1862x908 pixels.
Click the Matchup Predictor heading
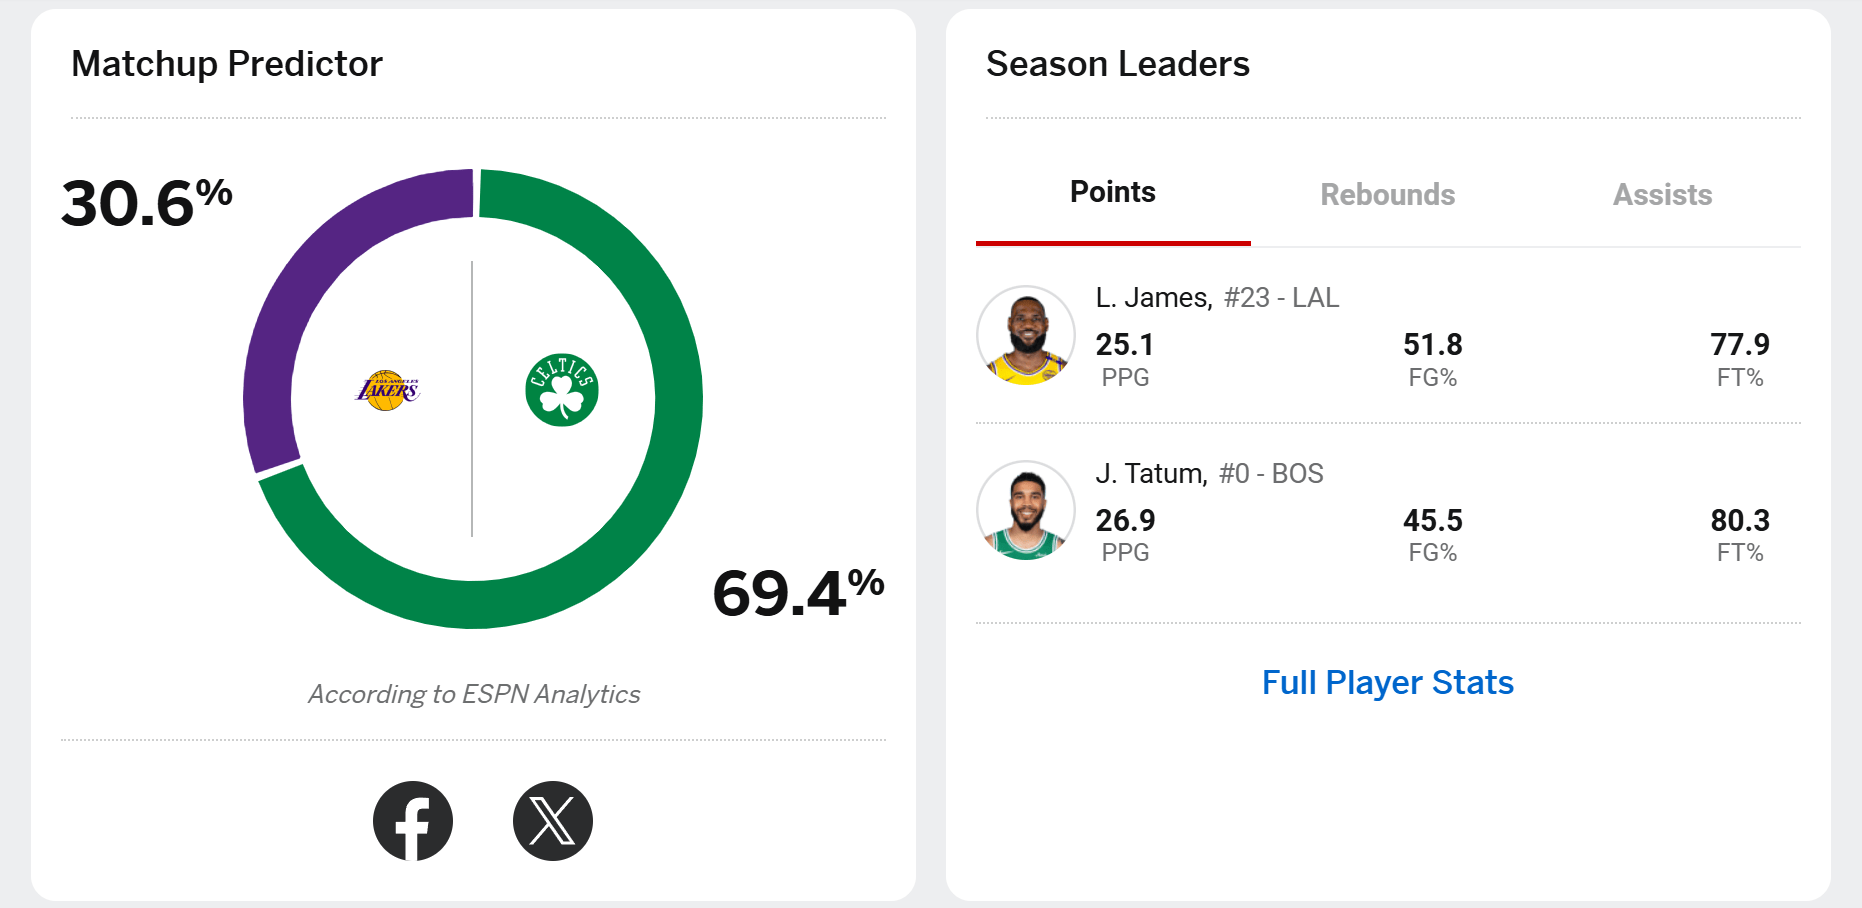coord(227,64)
